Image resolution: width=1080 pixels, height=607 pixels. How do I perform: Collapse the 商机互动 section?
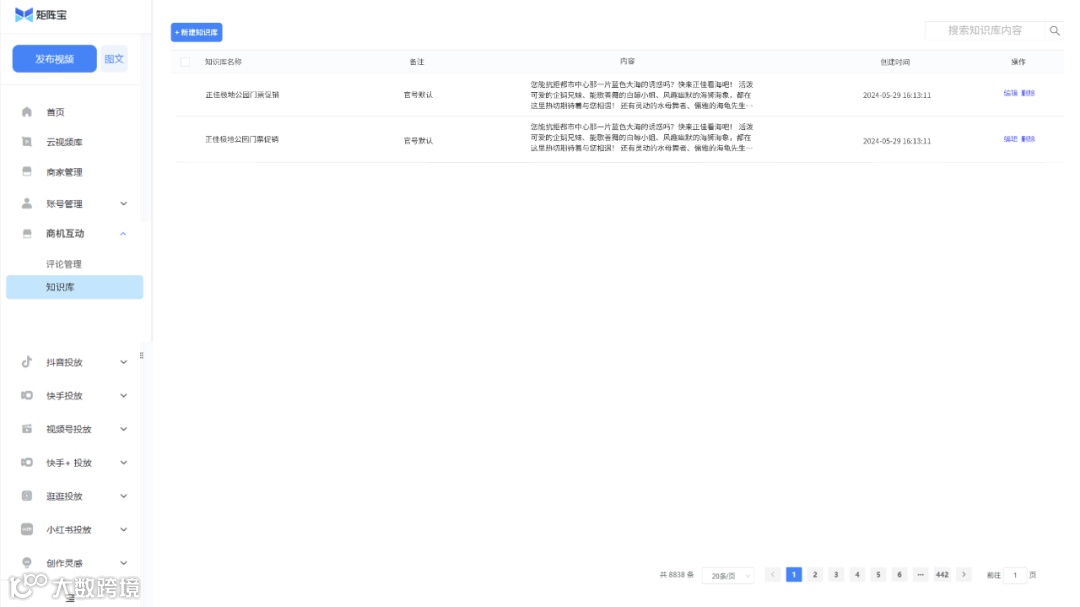(123, 233)
